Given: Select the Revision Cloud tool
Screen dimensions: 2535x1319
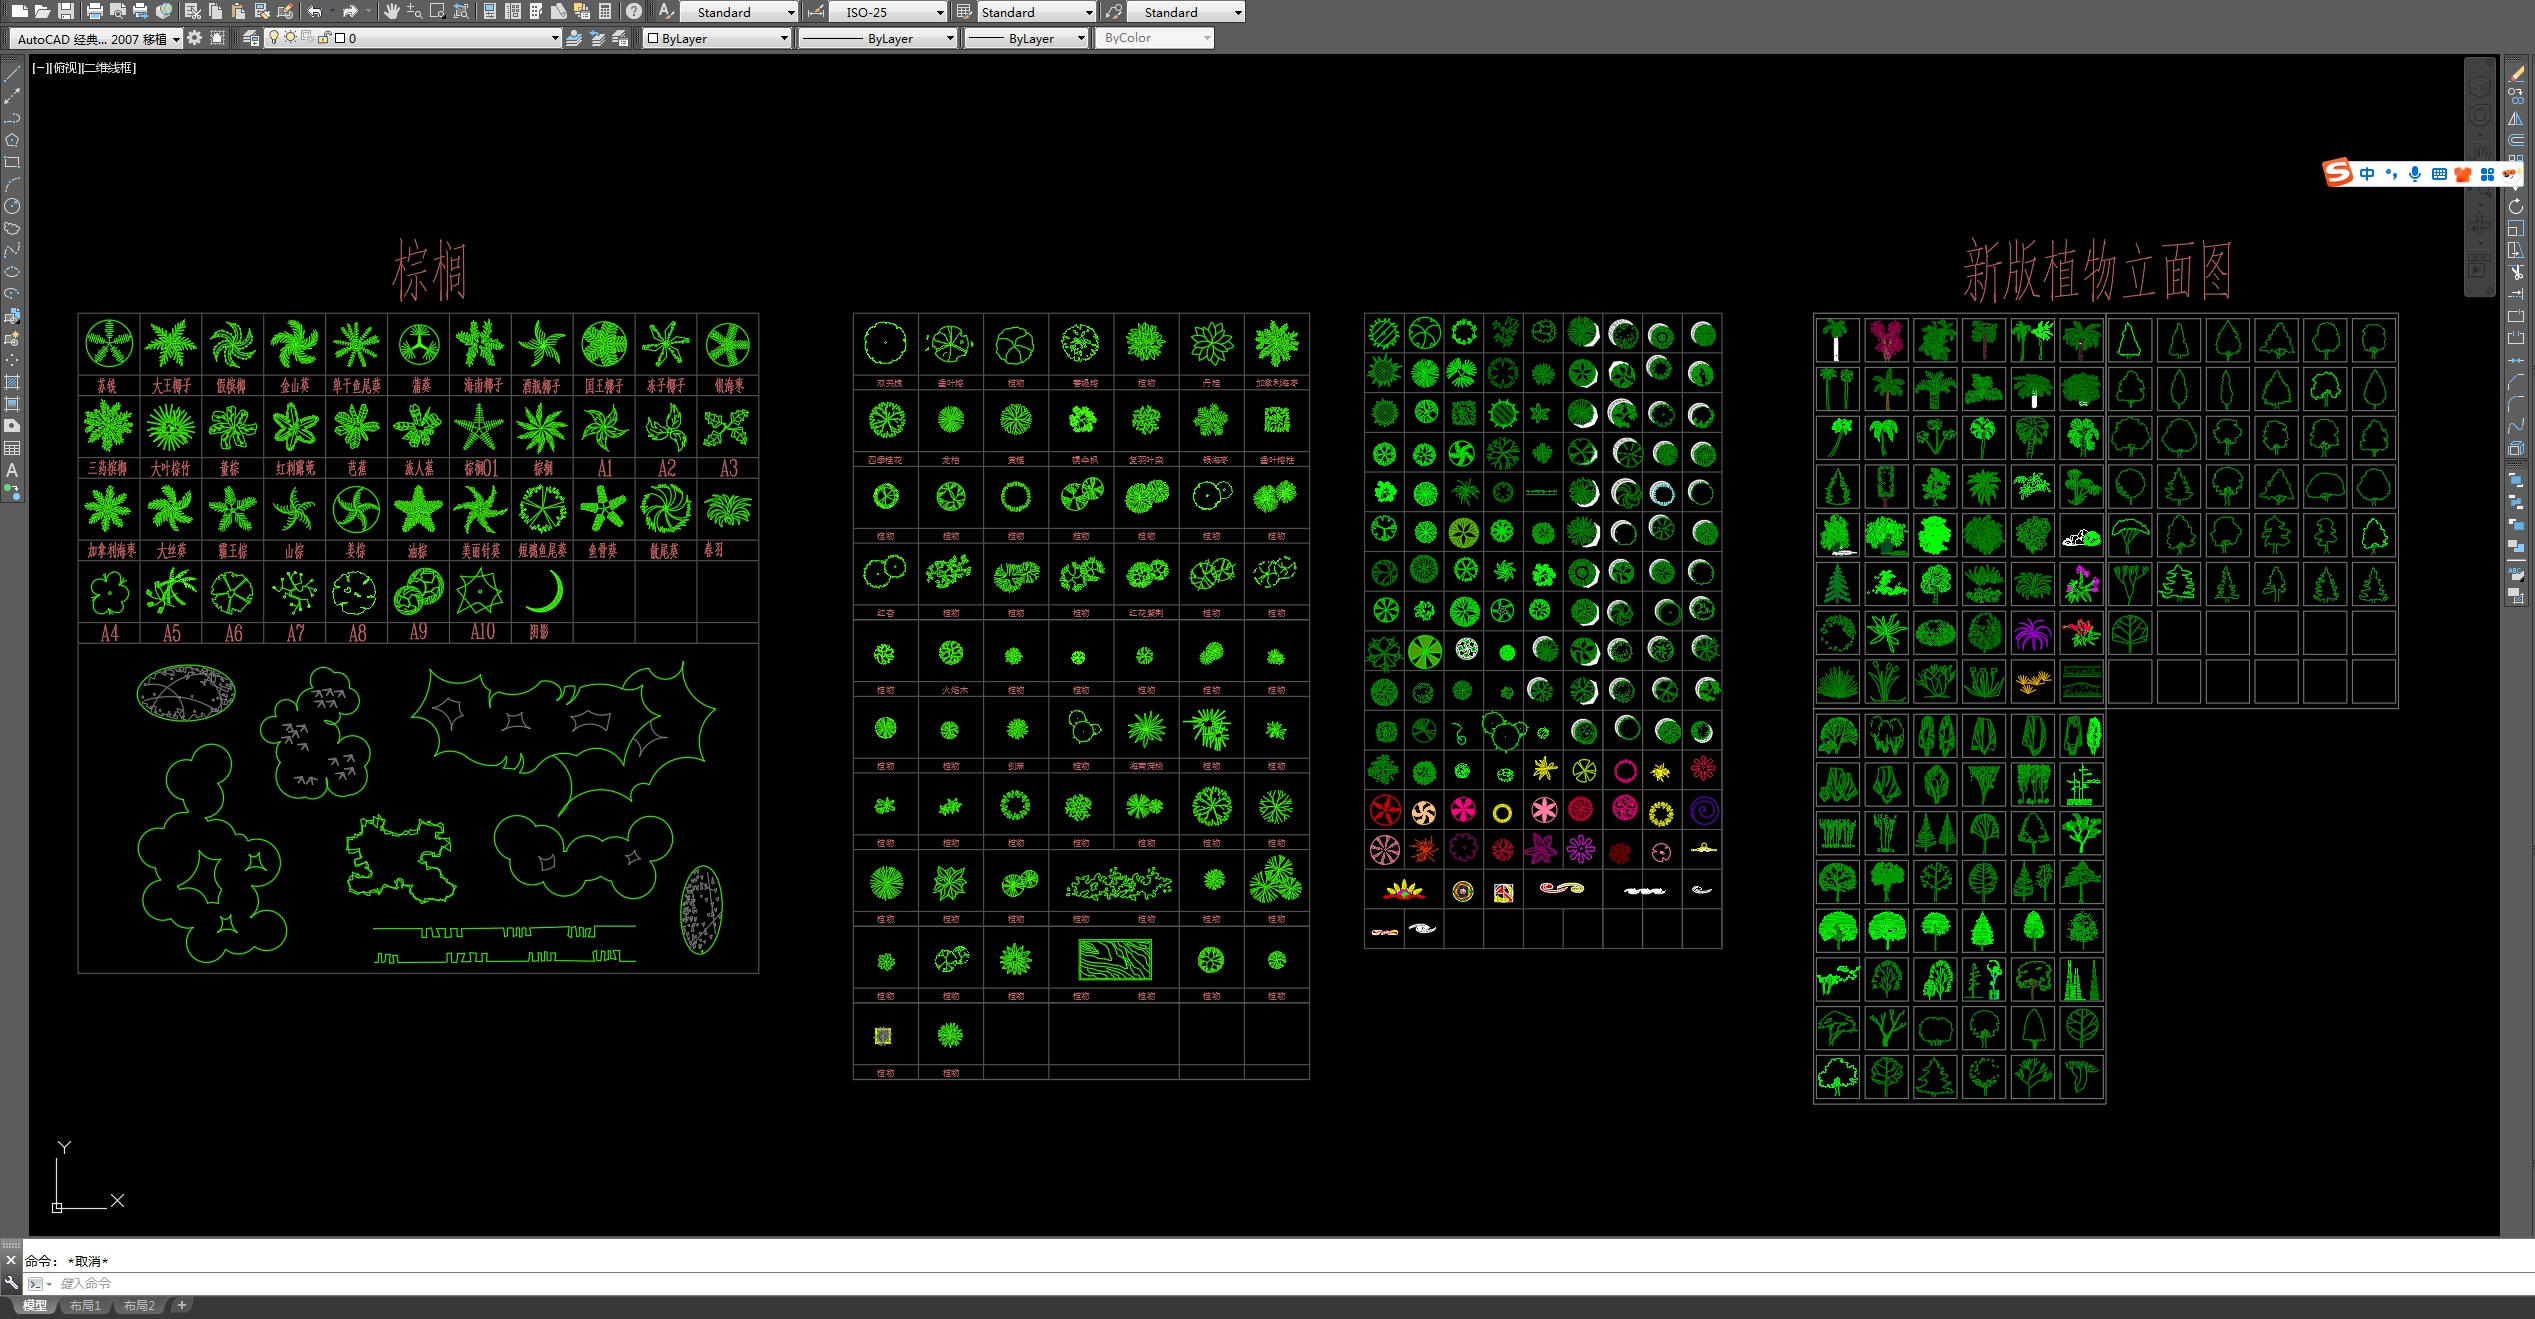Looking at the screenshot, I should (12, 228).
